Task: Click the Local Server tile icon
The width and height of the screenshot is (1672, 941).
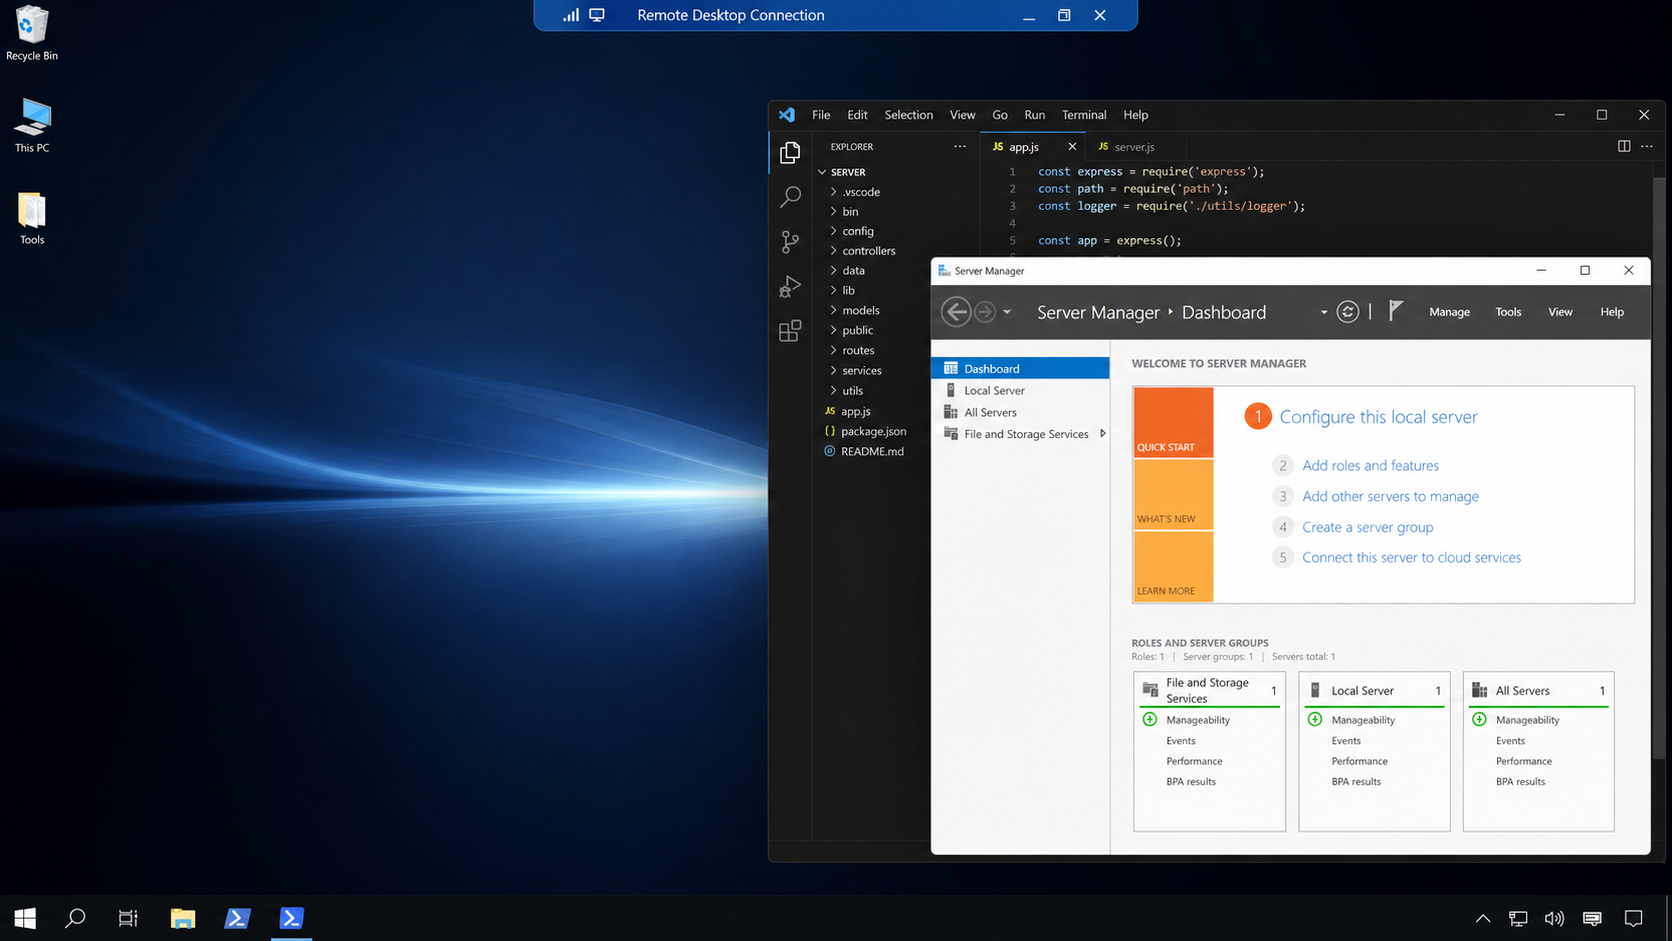Action: [x=1316, y=690]
